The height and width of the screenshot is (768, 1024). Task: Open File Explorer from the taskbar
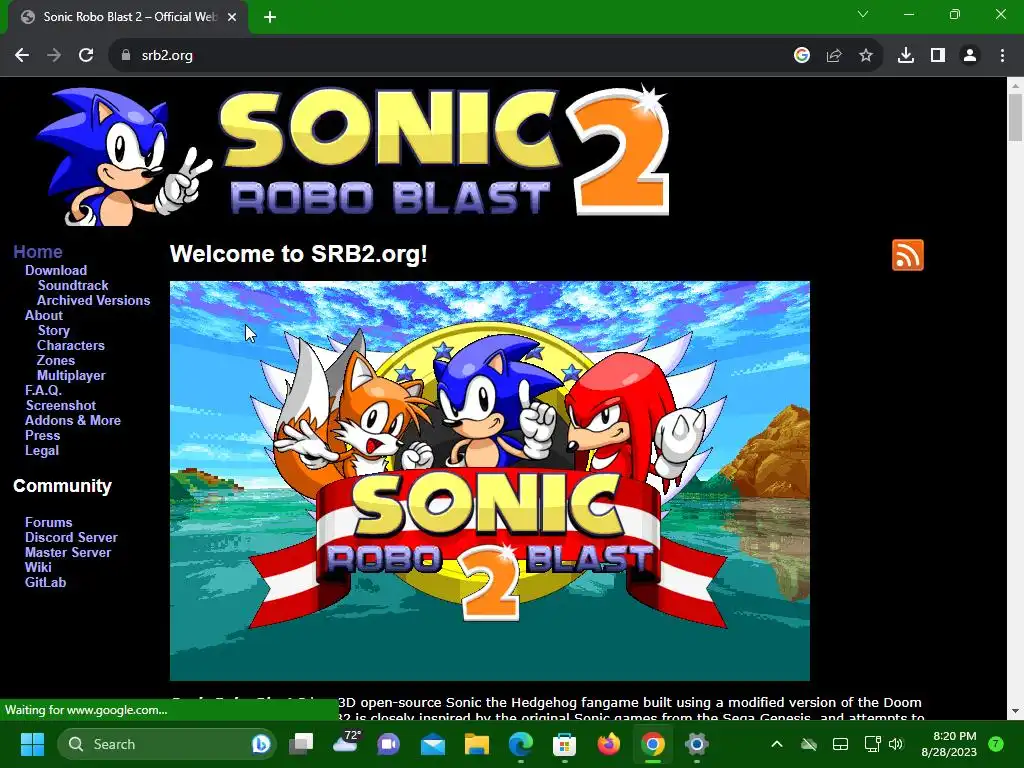tap(477, 744)
